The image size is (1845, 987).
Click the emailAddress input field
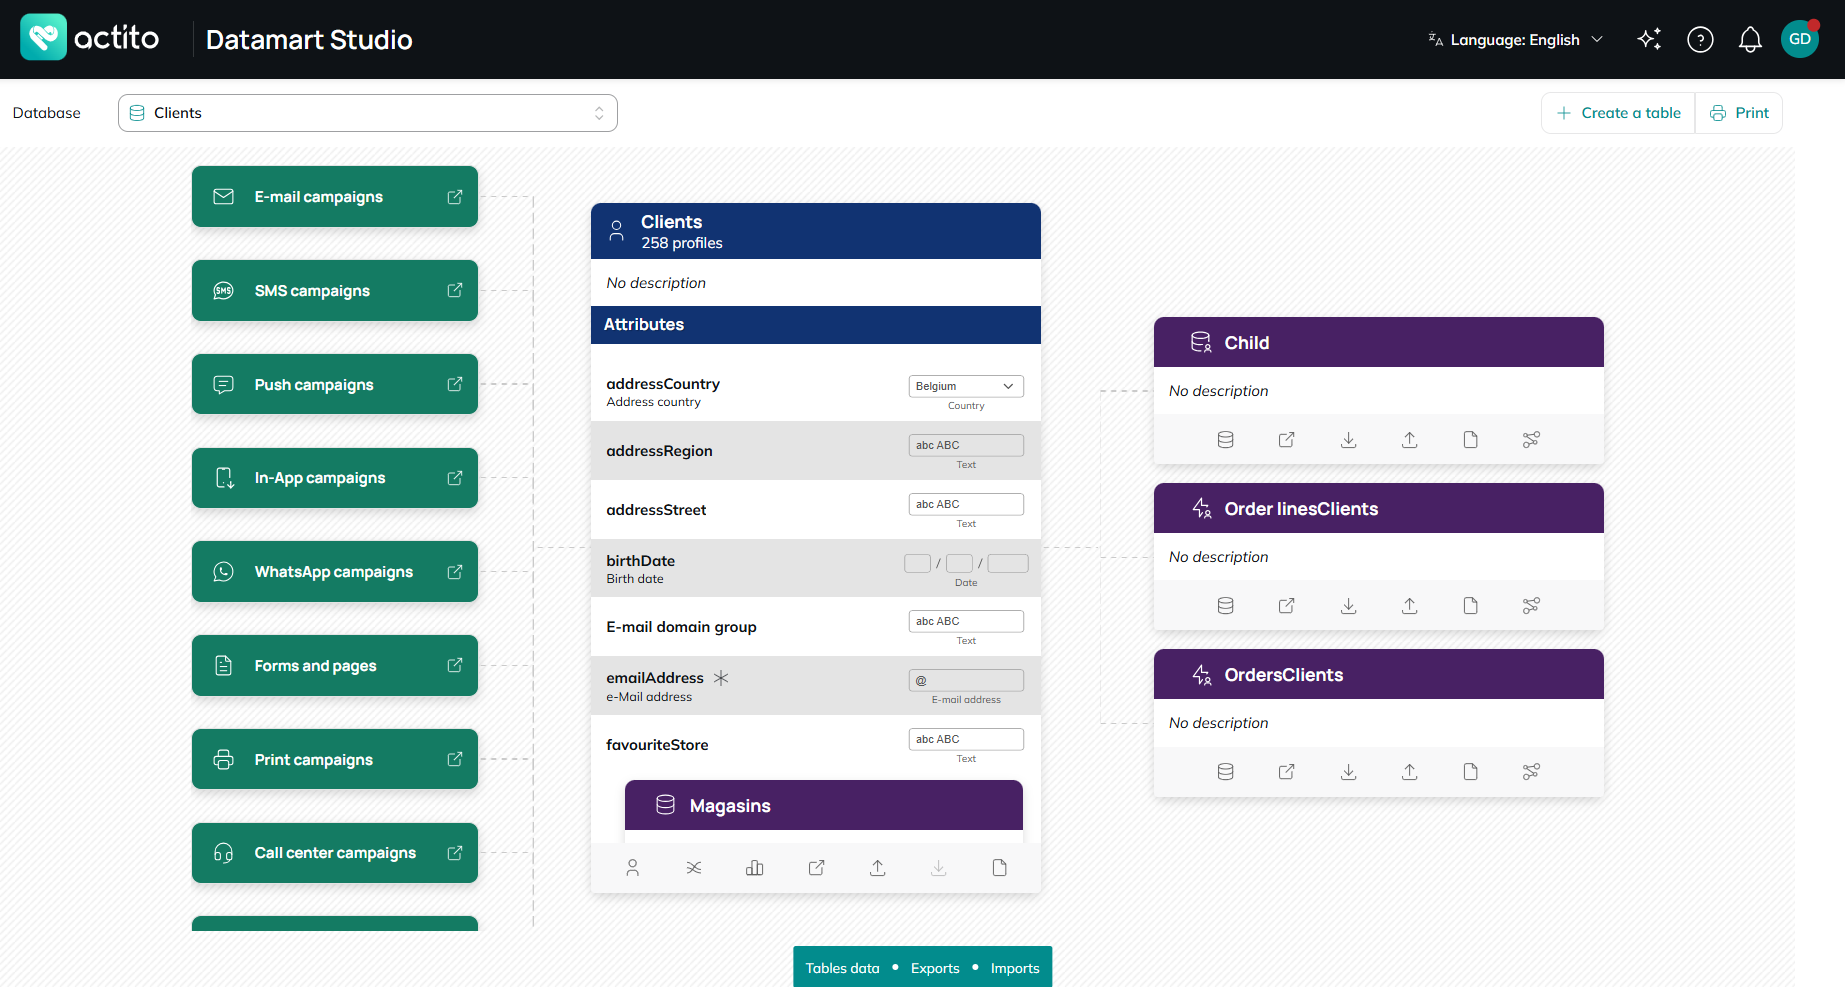[x=966, y=680]
